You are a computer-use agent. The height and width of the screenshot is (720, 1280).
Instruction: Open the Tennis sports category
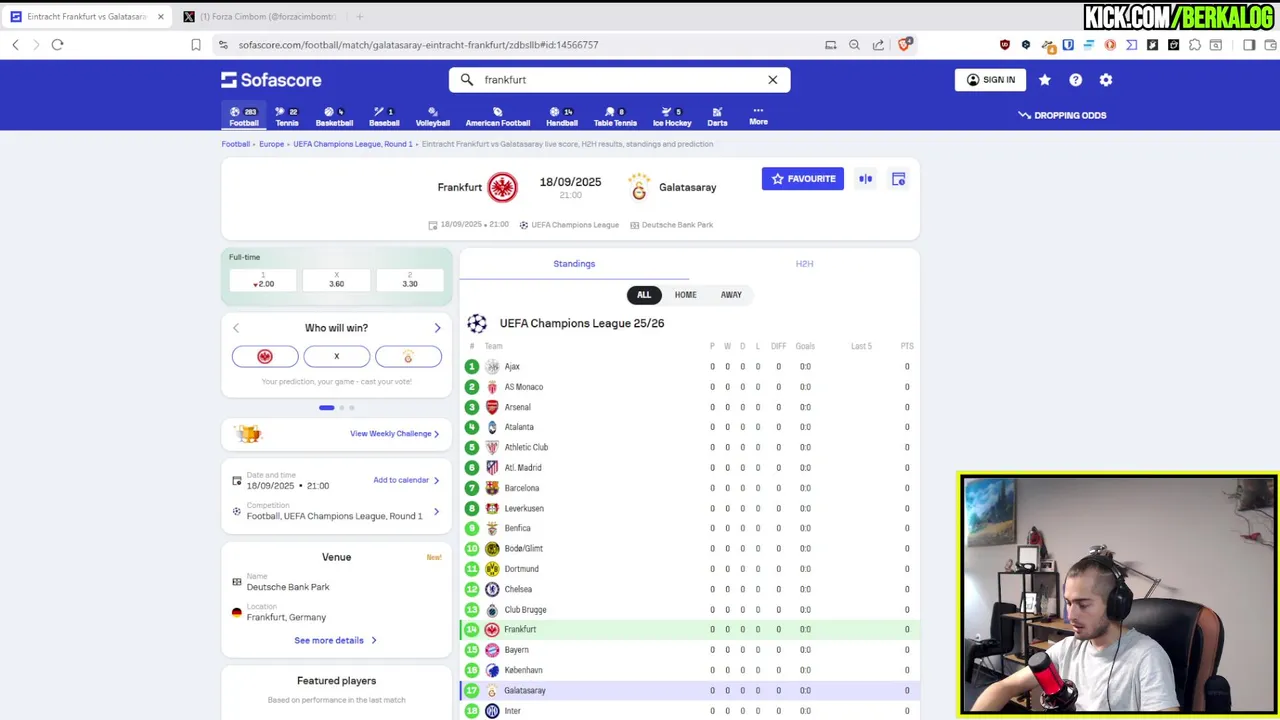click(x=287, y=117)
